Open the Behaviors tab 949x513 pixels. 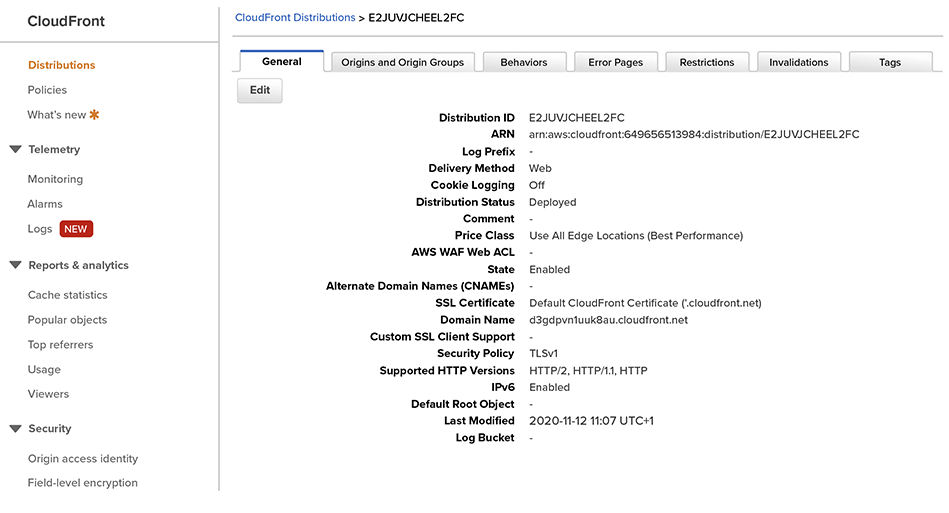[524, 62]
